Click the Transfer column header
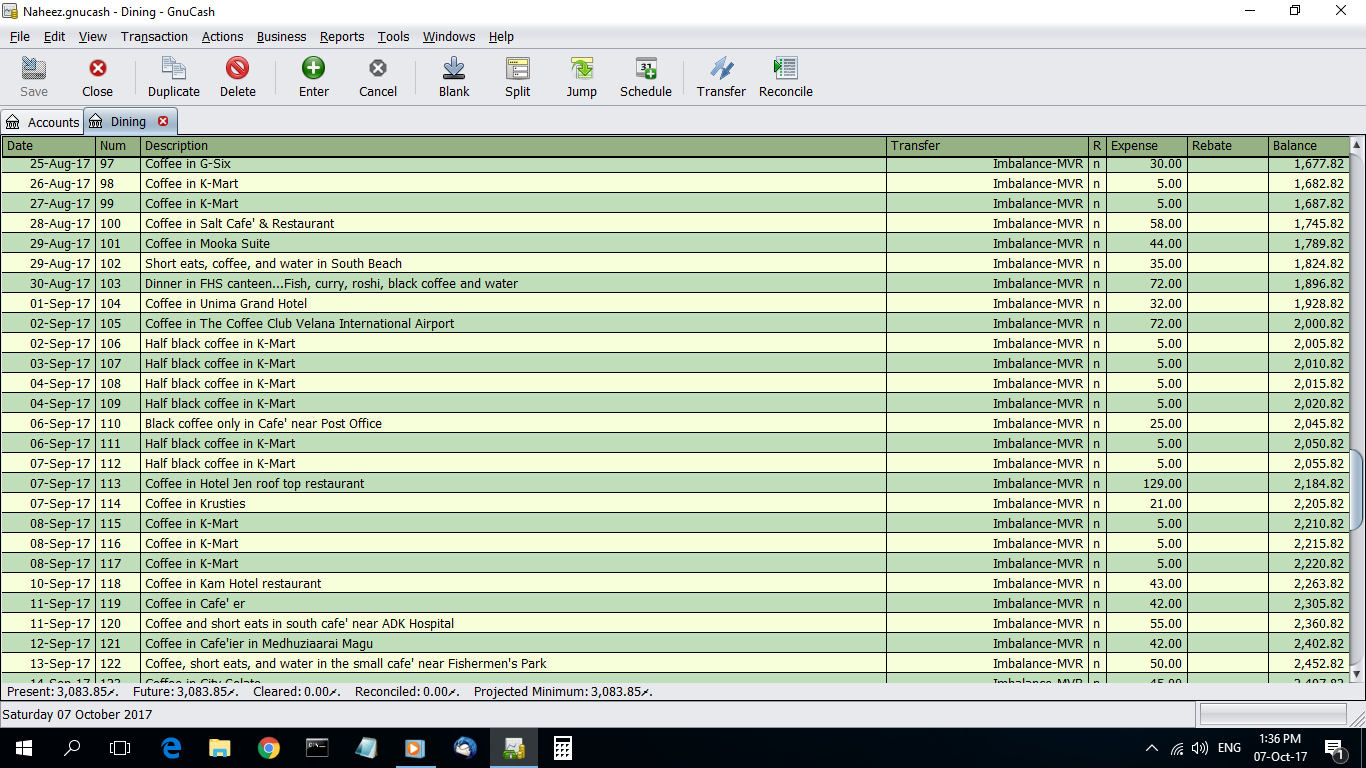This screenshot has height=768, width=1366. click(988, 146)
